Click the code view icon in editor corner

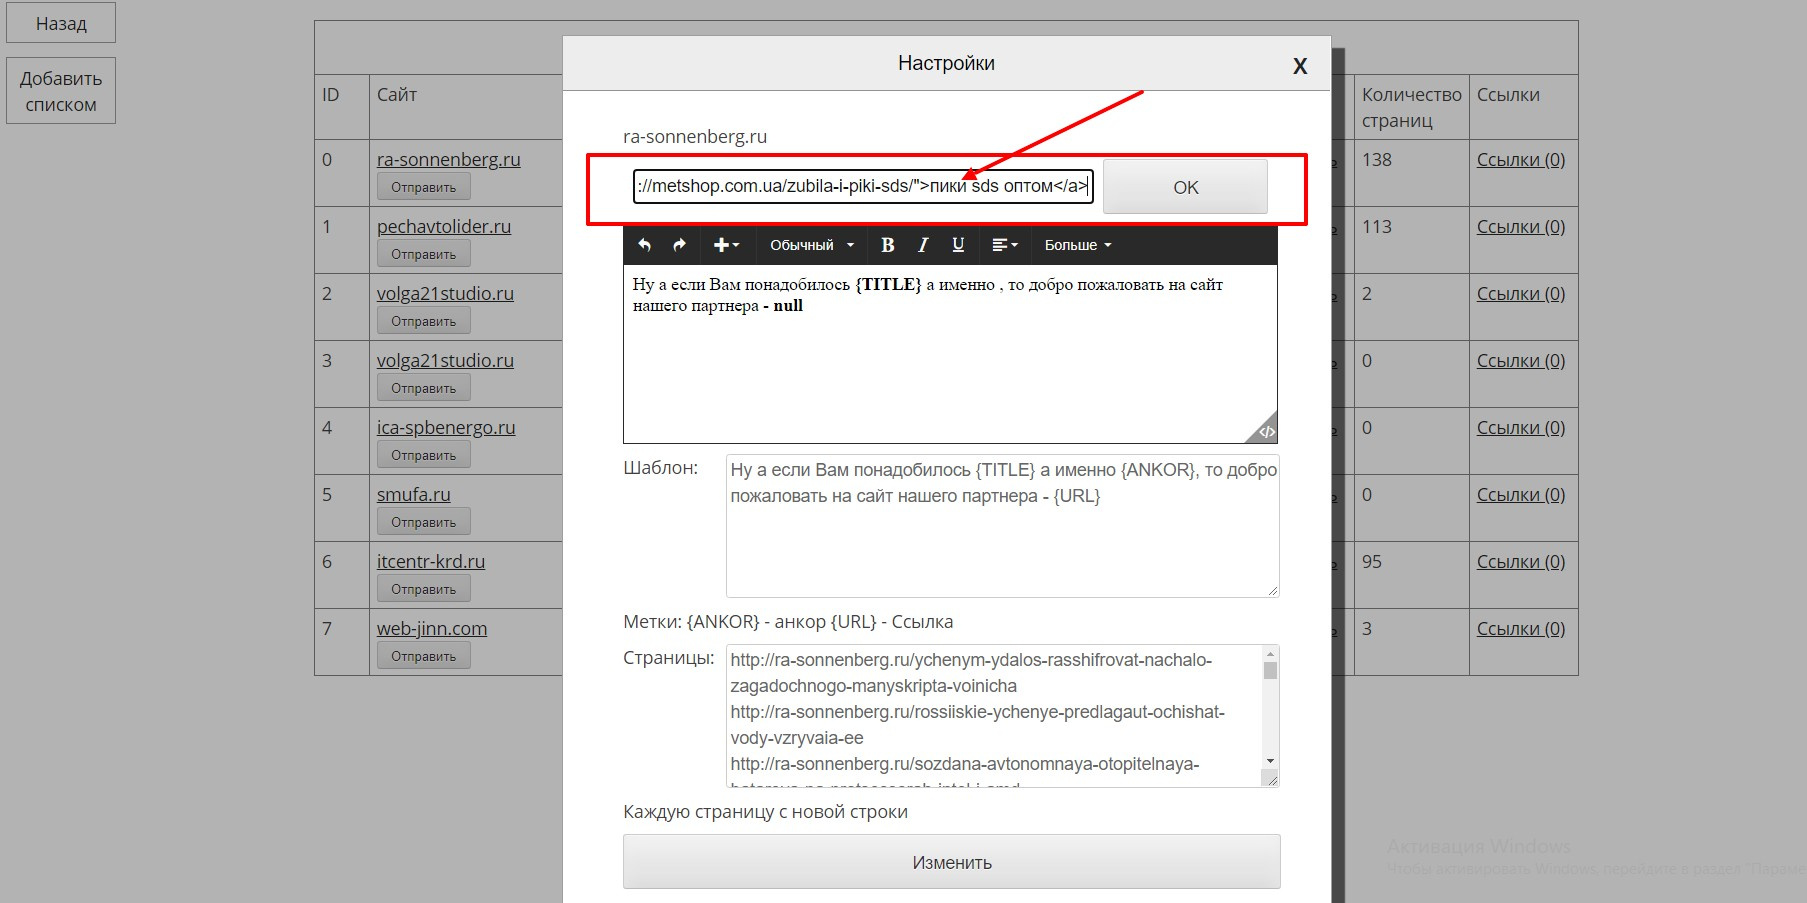(1266, 431)
